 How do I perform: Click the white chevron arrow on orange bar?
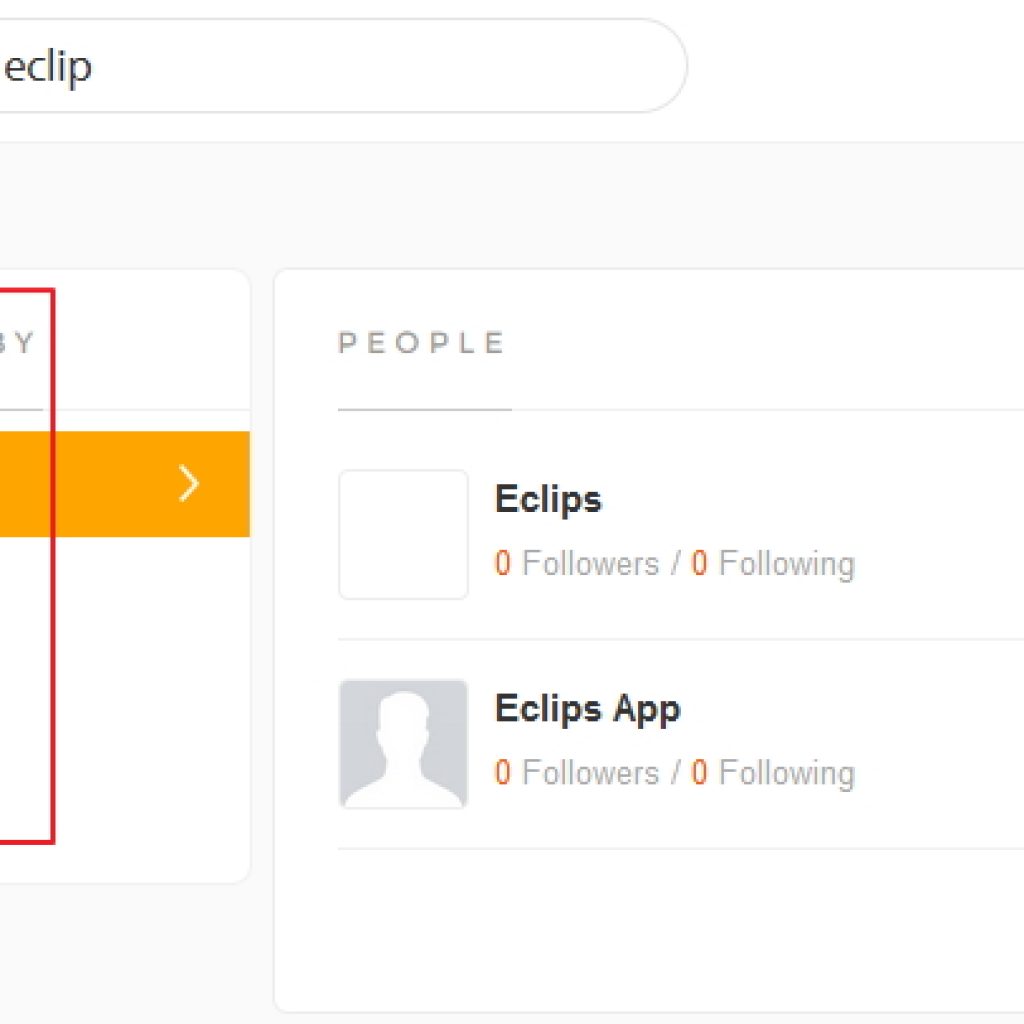point(189,483)
